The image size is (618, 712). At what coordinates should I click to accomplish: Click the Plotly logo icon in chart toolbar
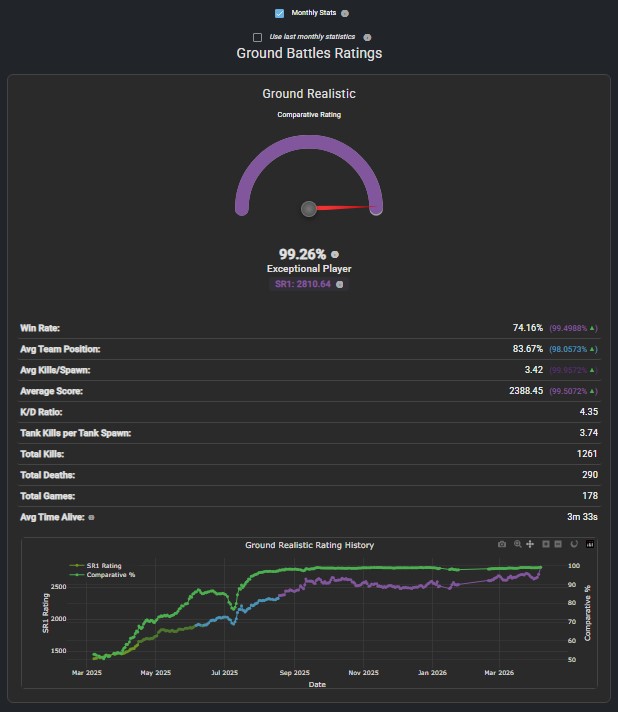click(590, 544)
